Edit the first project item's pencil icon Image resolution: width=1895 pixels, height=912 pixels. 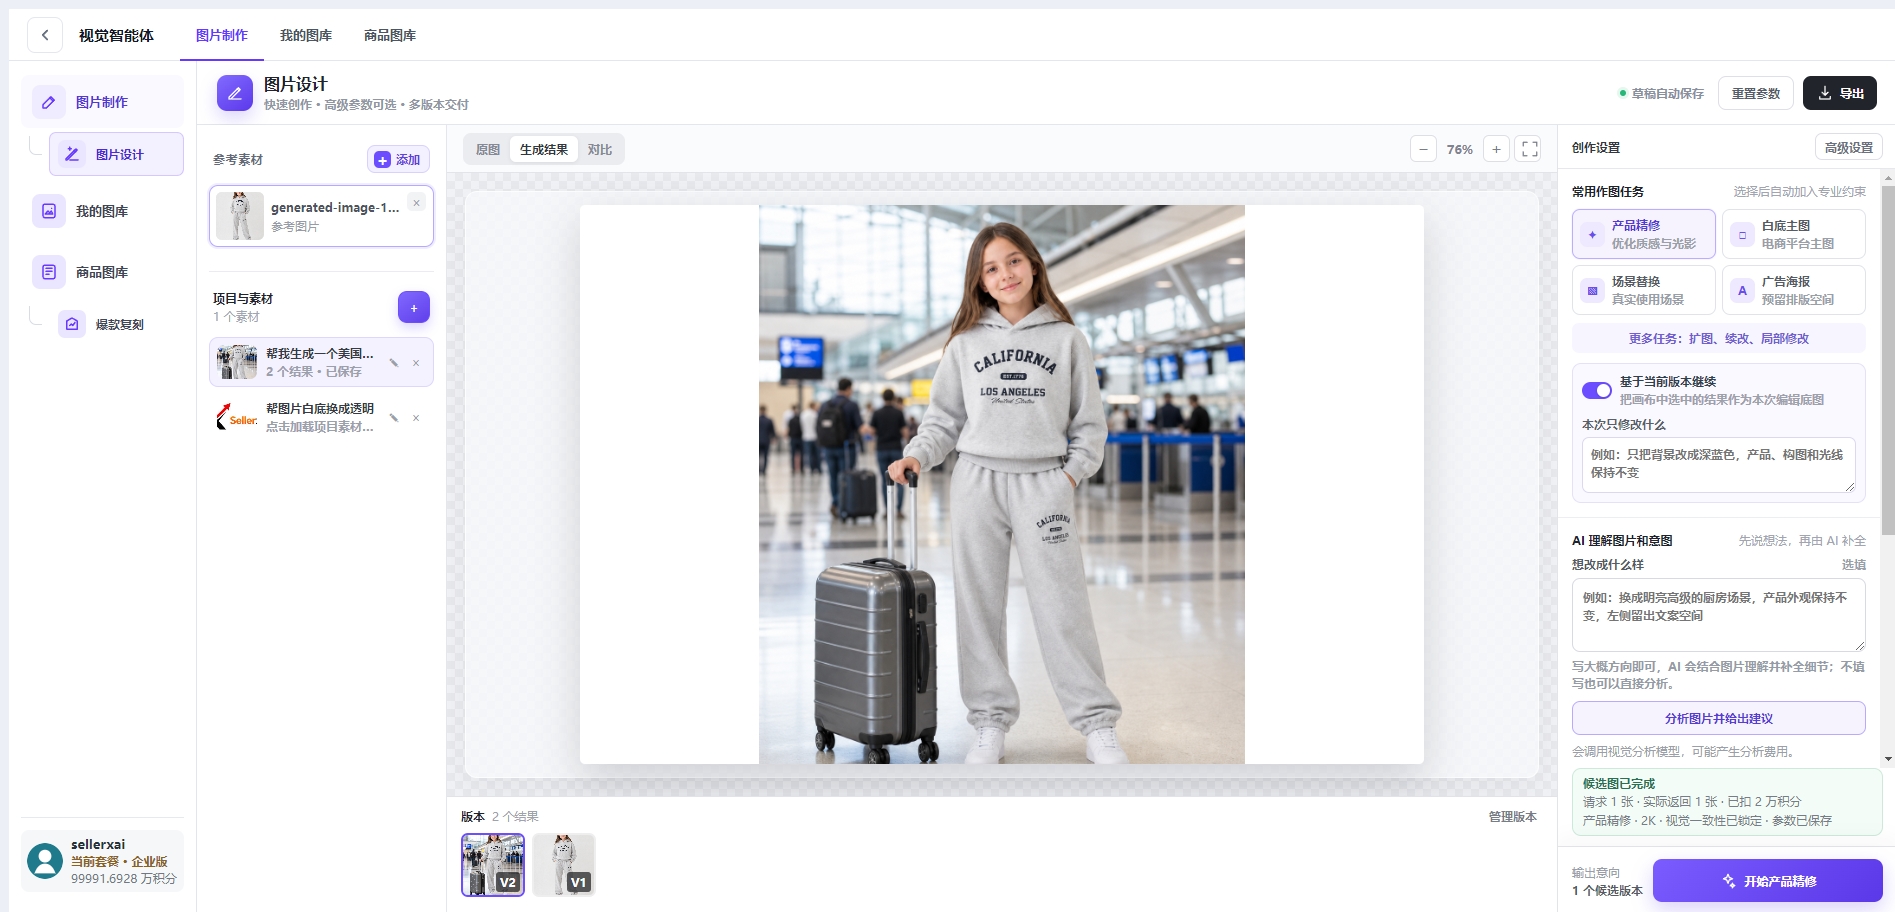(x=394, y=362)
